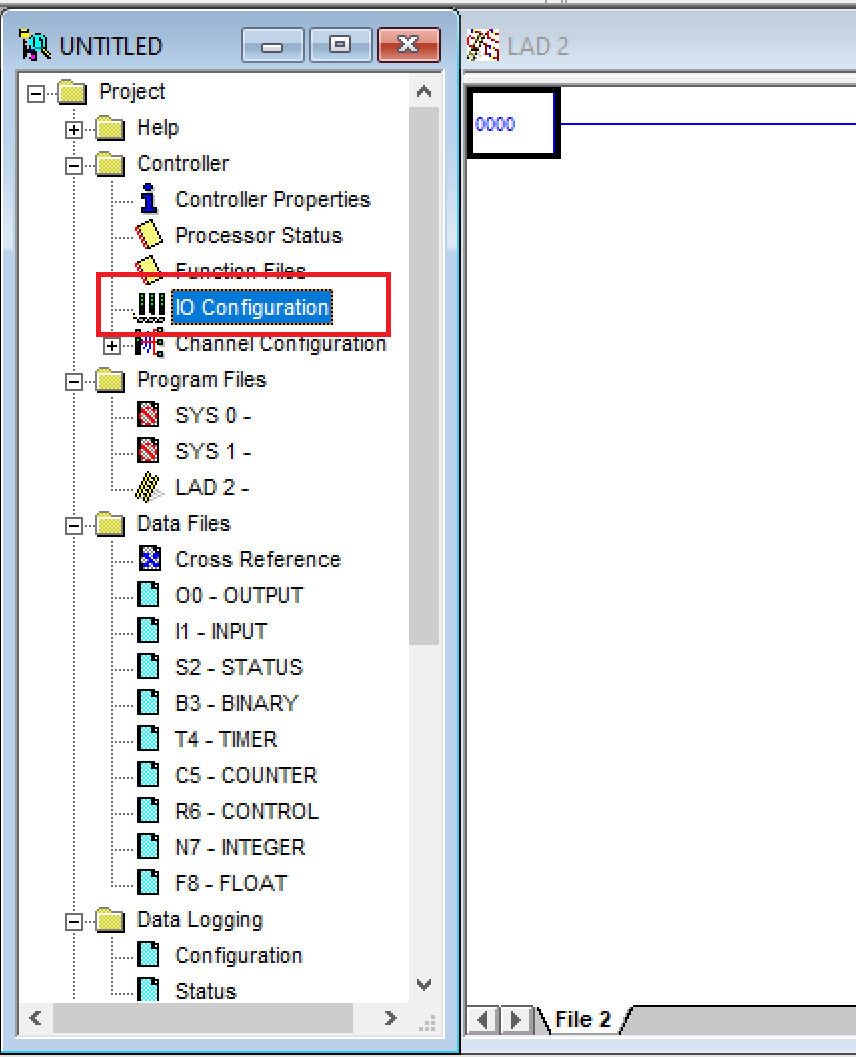Select the "LAD 2 -" program file
The image size is (856, 1057).
[212, 487]
